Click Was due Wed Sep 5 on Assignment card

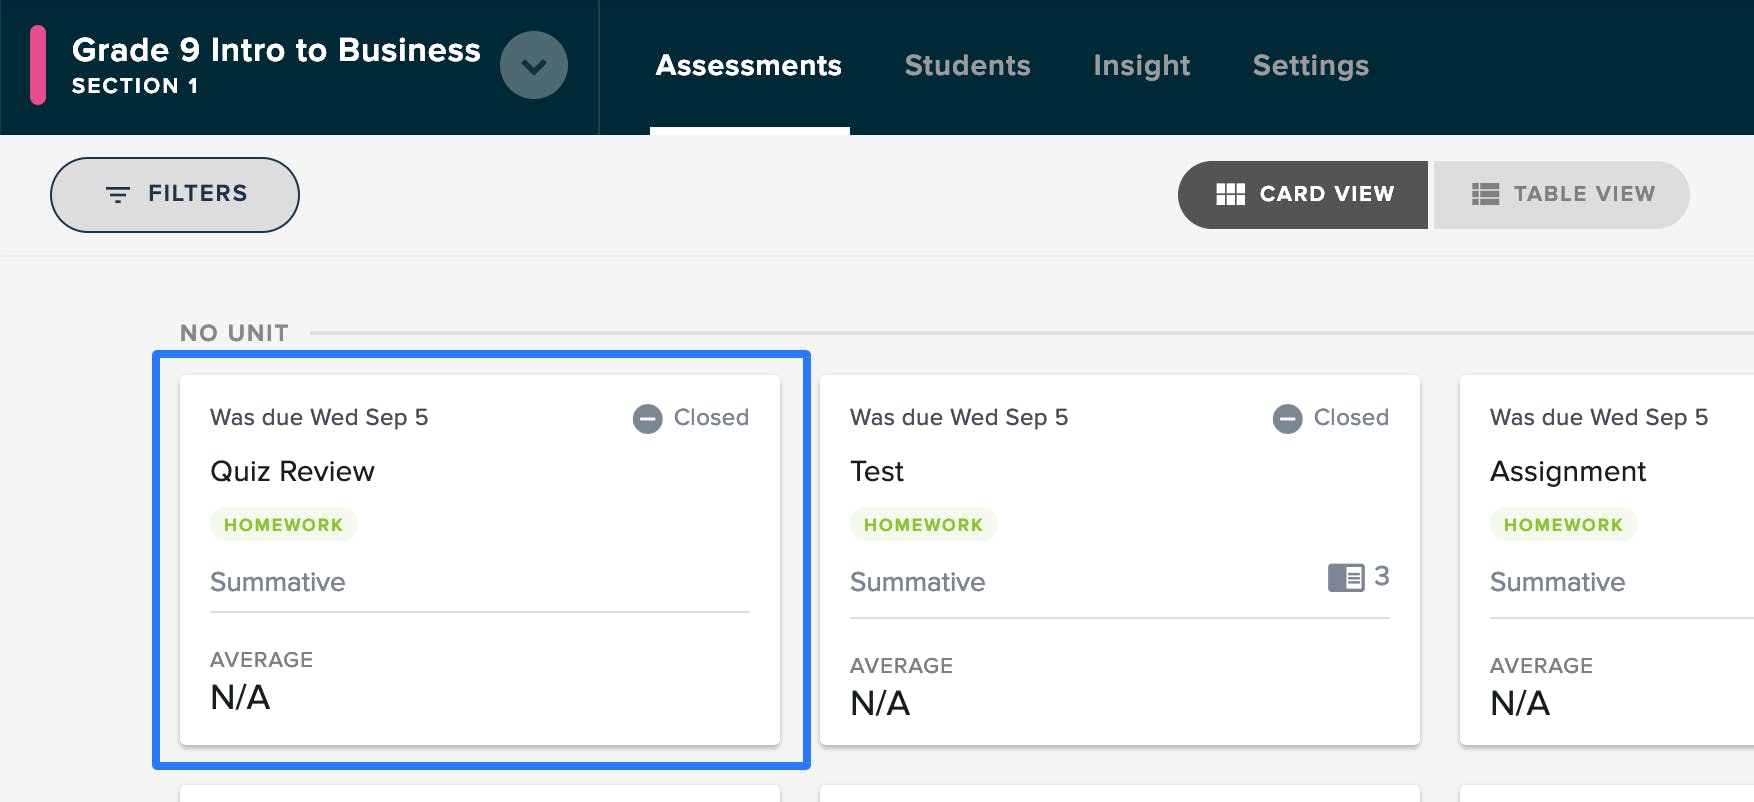(1599, 418)
